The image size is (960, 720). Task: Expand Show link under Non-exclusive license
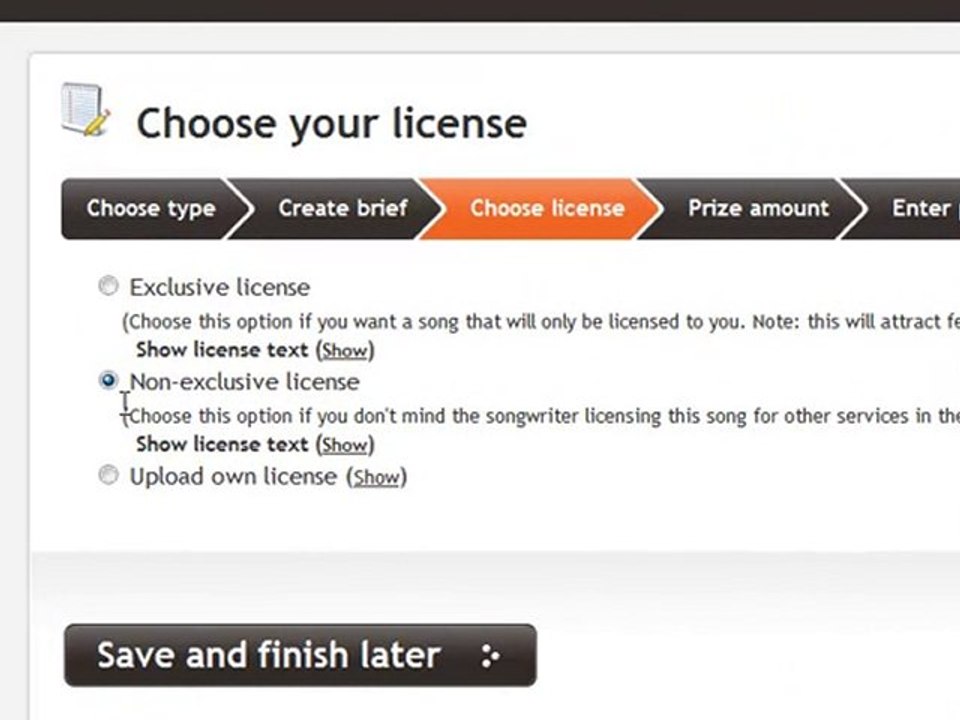point(345,445)
